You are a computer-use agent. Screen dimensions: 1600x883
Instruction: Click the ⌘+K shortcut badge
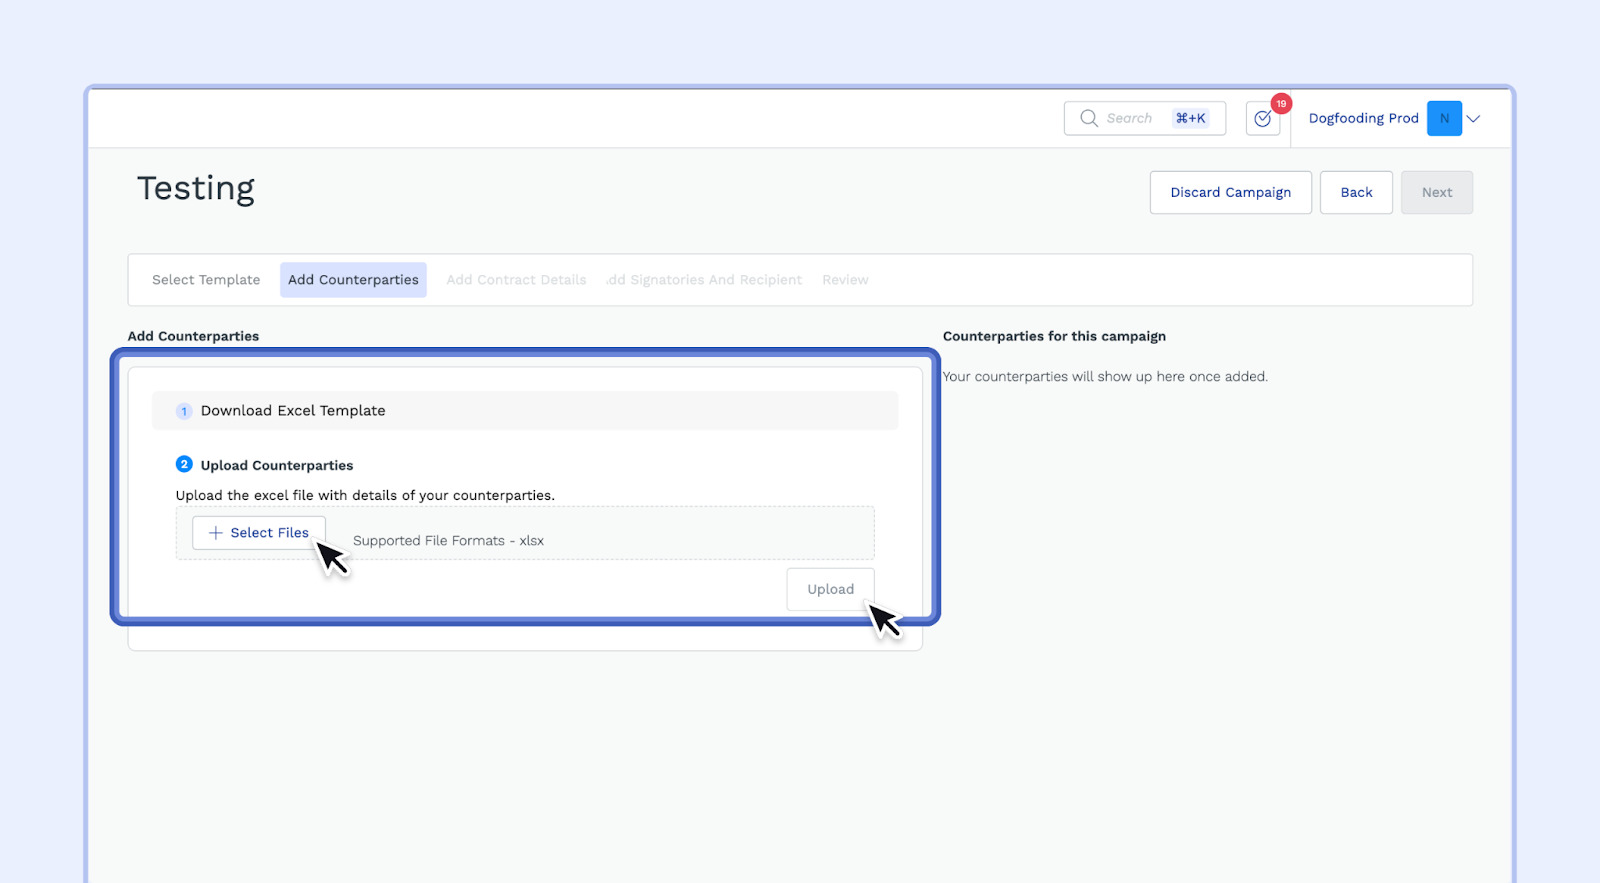pos(1190,118)
